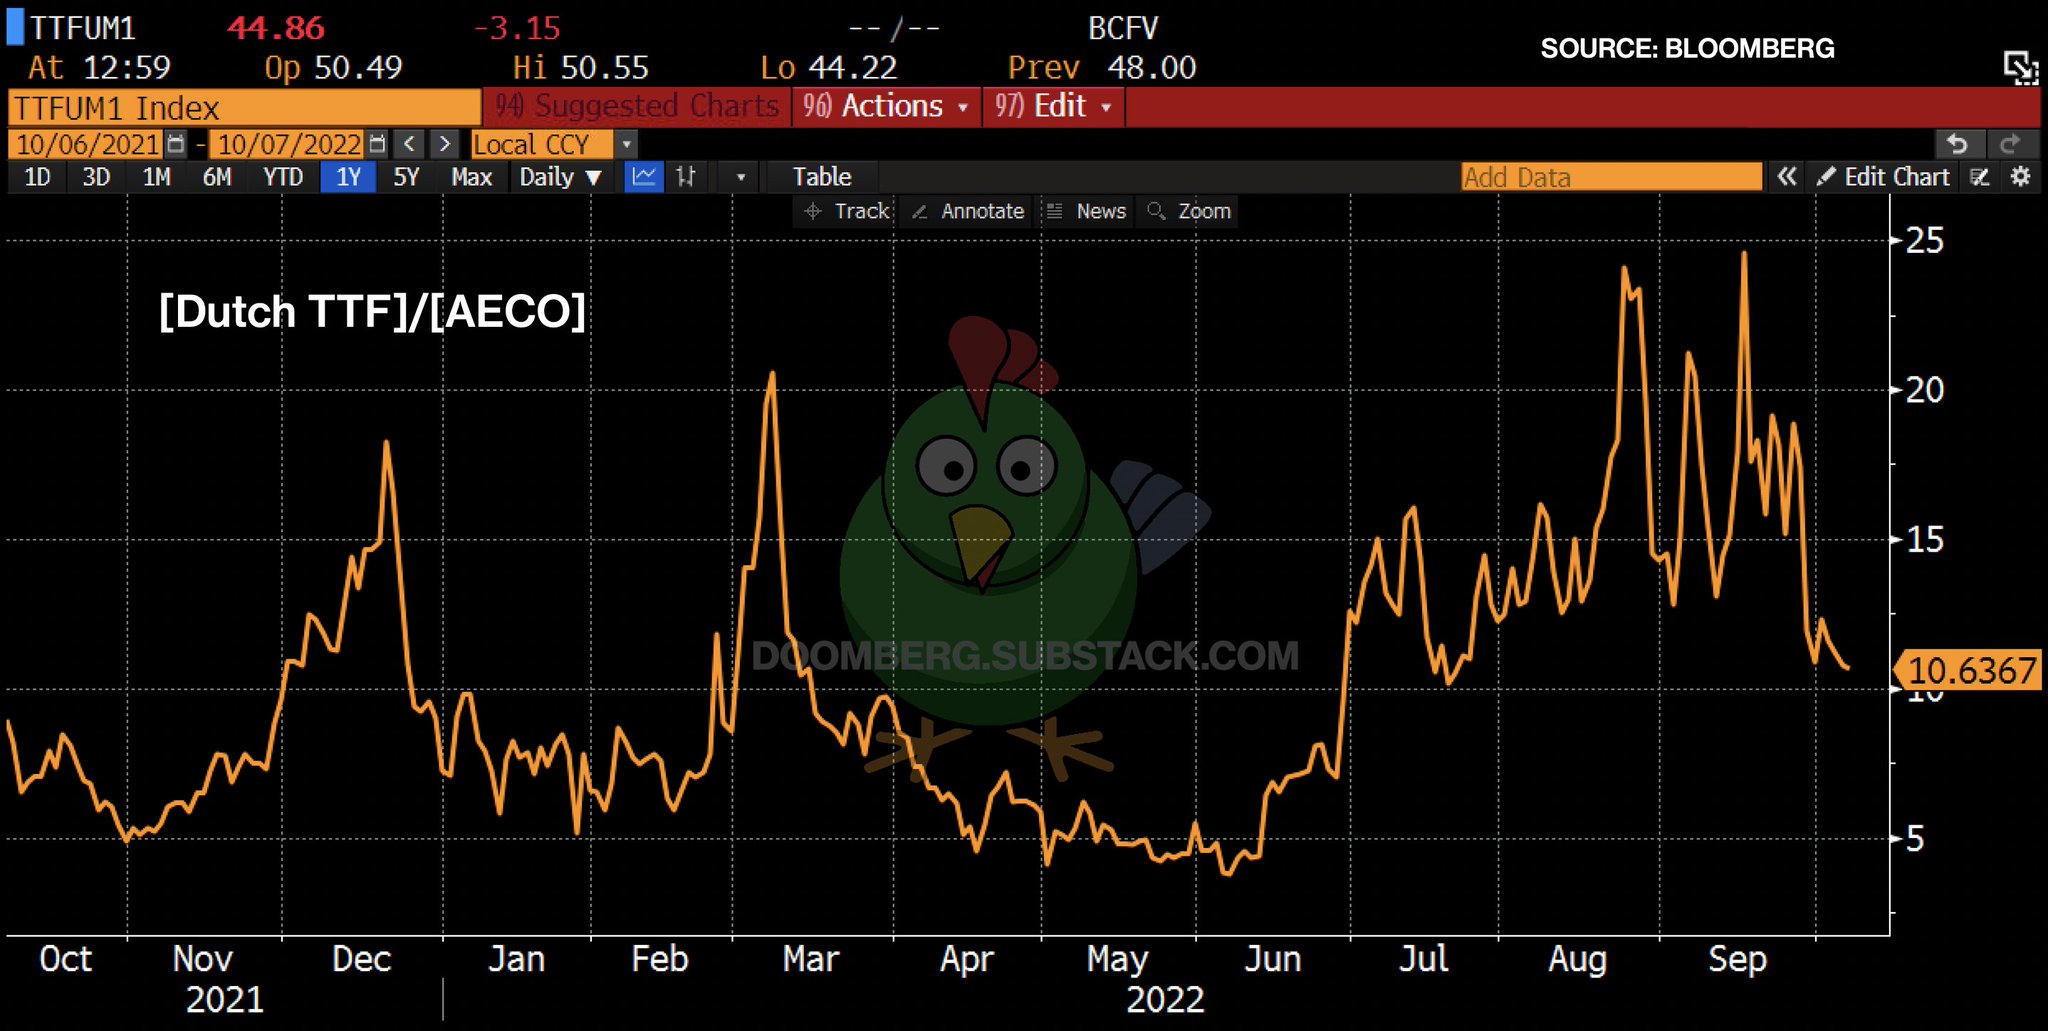Screen dimensions: 2048x1031
Task: Redo chart change
Action: pyautogui.click(x=2011, y=144)
